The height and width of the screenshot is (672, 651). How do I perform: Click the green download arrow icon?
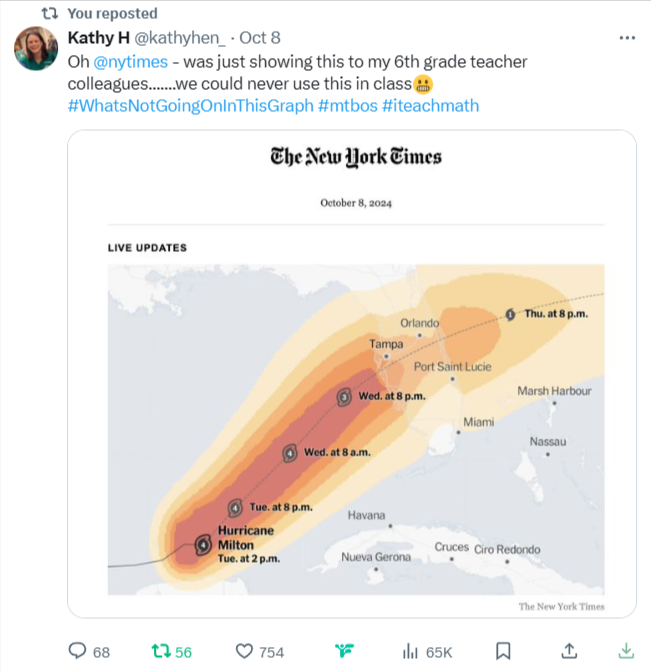click(626, 651)
